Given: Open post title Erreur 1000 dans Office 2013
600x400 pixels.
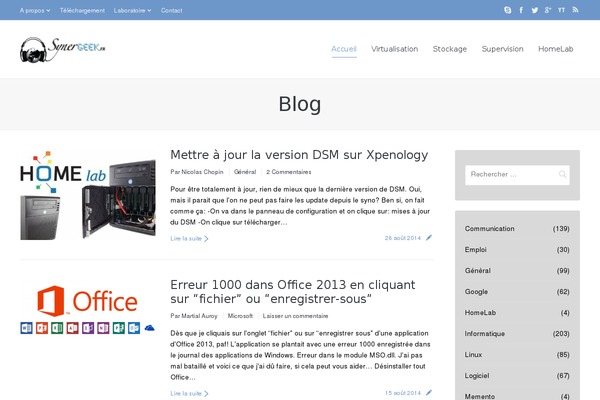Looking at the screenshot, I should (x=293, y=292).
